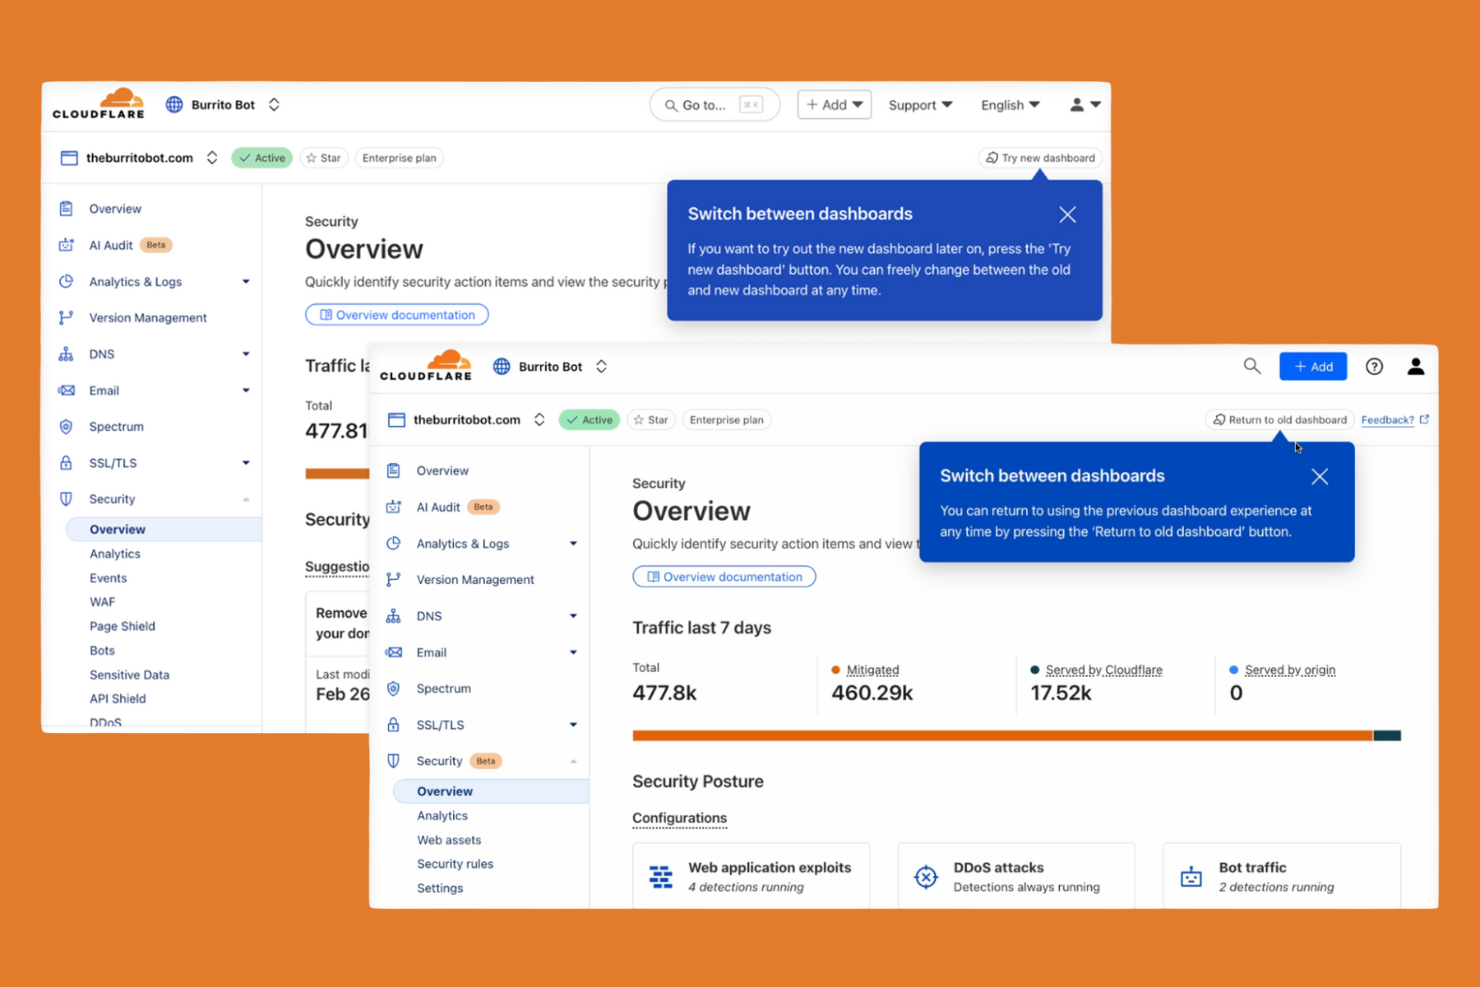Expand the Analytics & Logs section

572,543
